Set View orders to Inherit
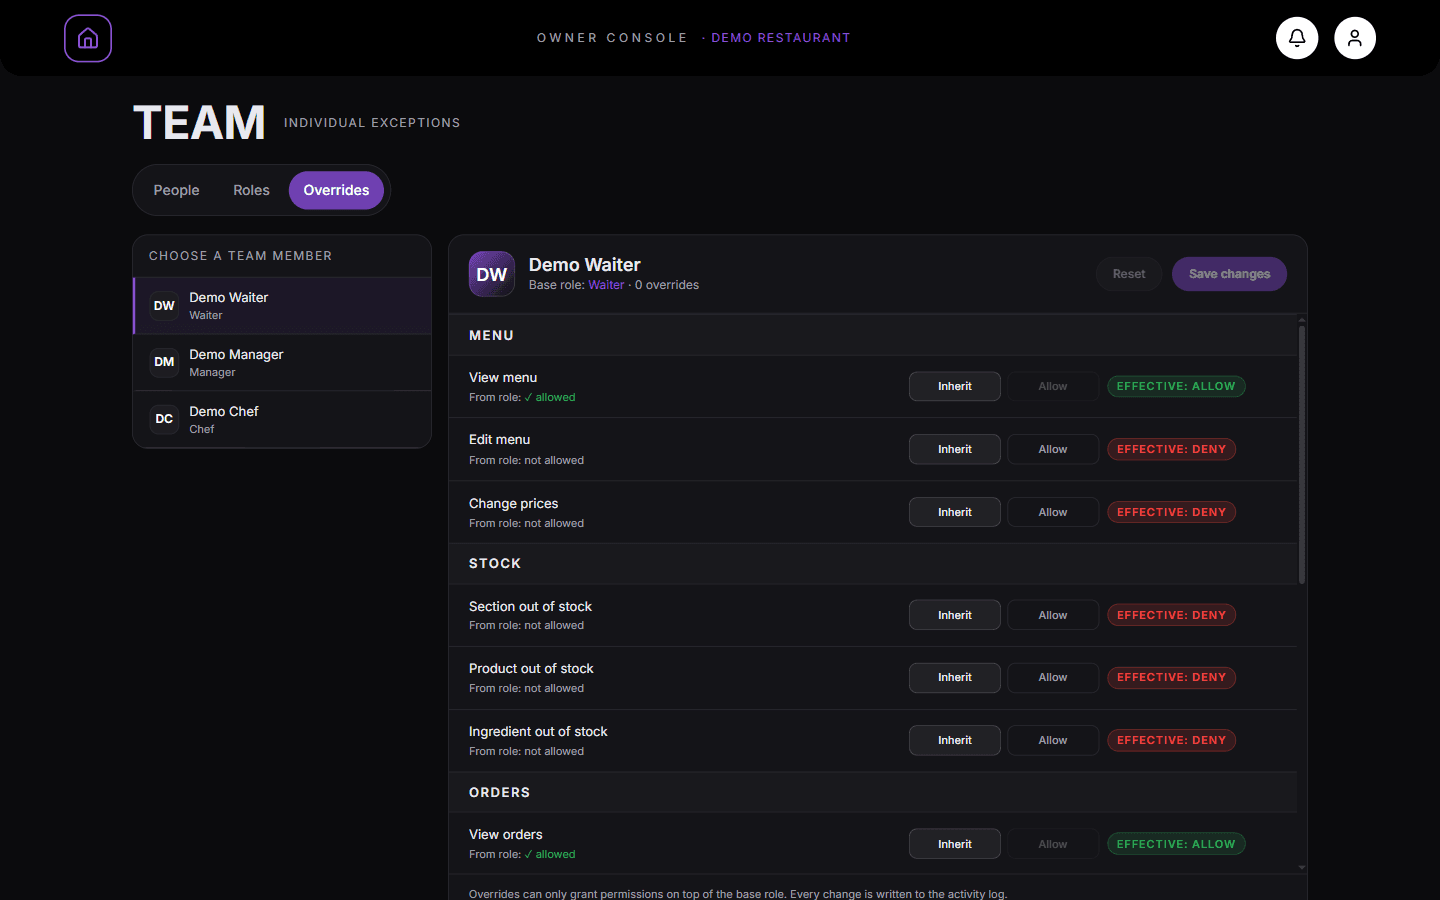 955,844
